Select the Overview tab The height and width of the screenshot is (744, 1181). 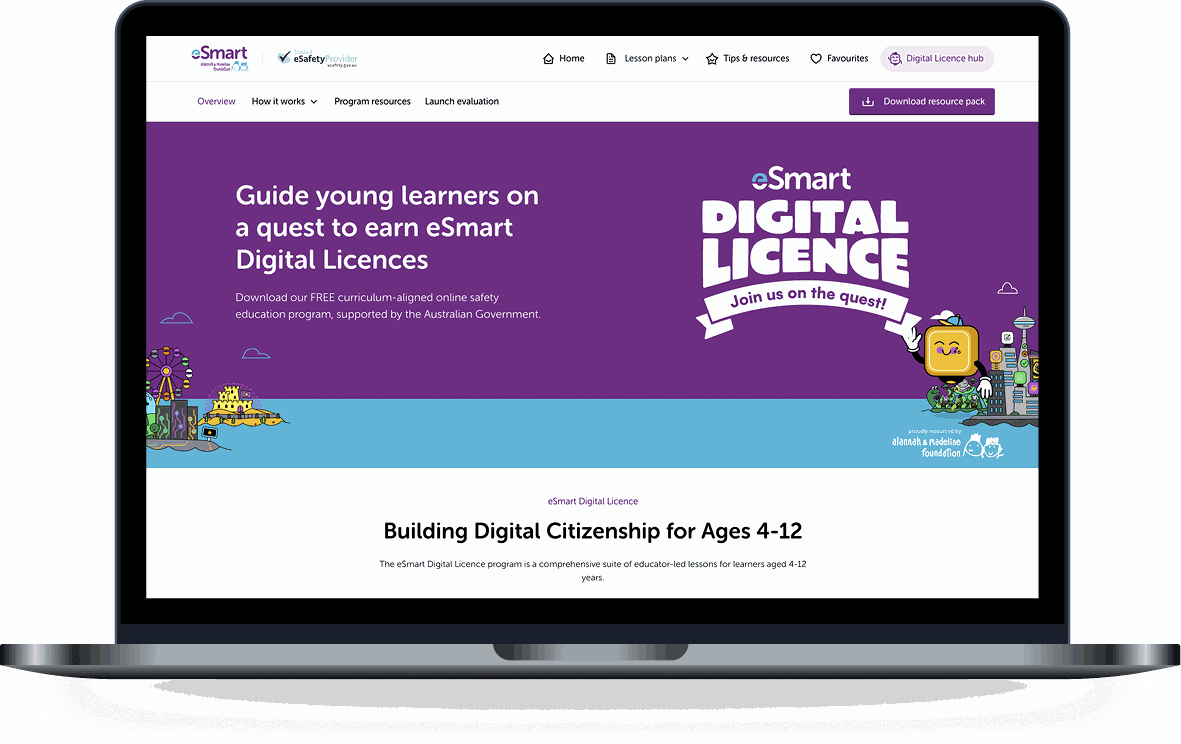point(216,102)
